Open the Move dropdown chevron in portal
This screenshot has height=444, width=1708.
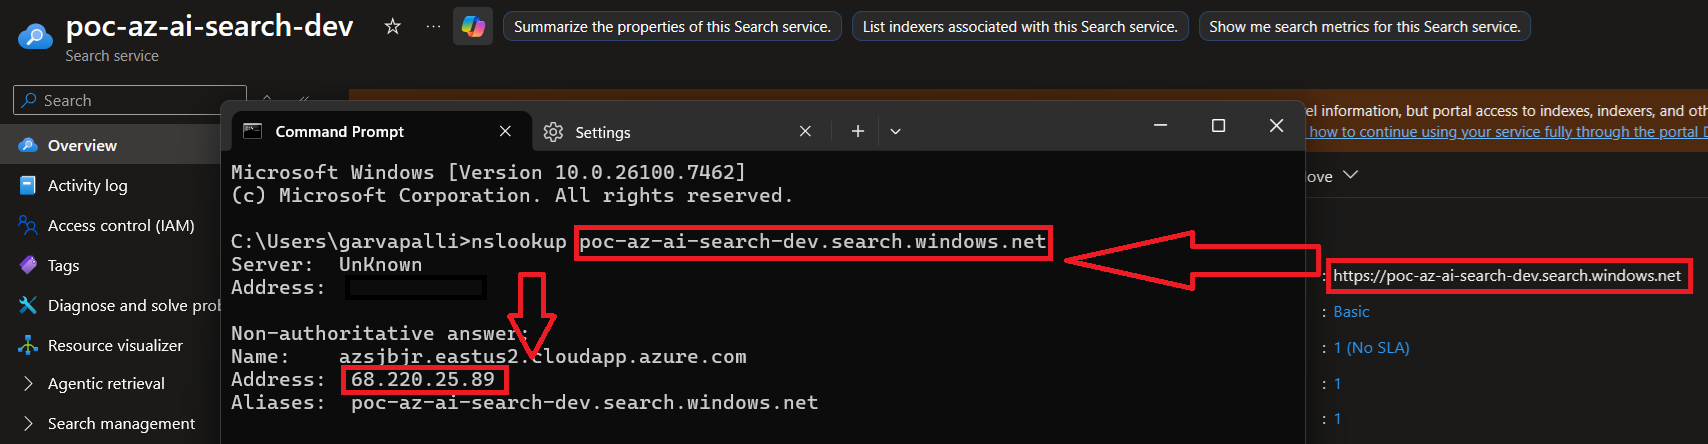[1350, 175]
